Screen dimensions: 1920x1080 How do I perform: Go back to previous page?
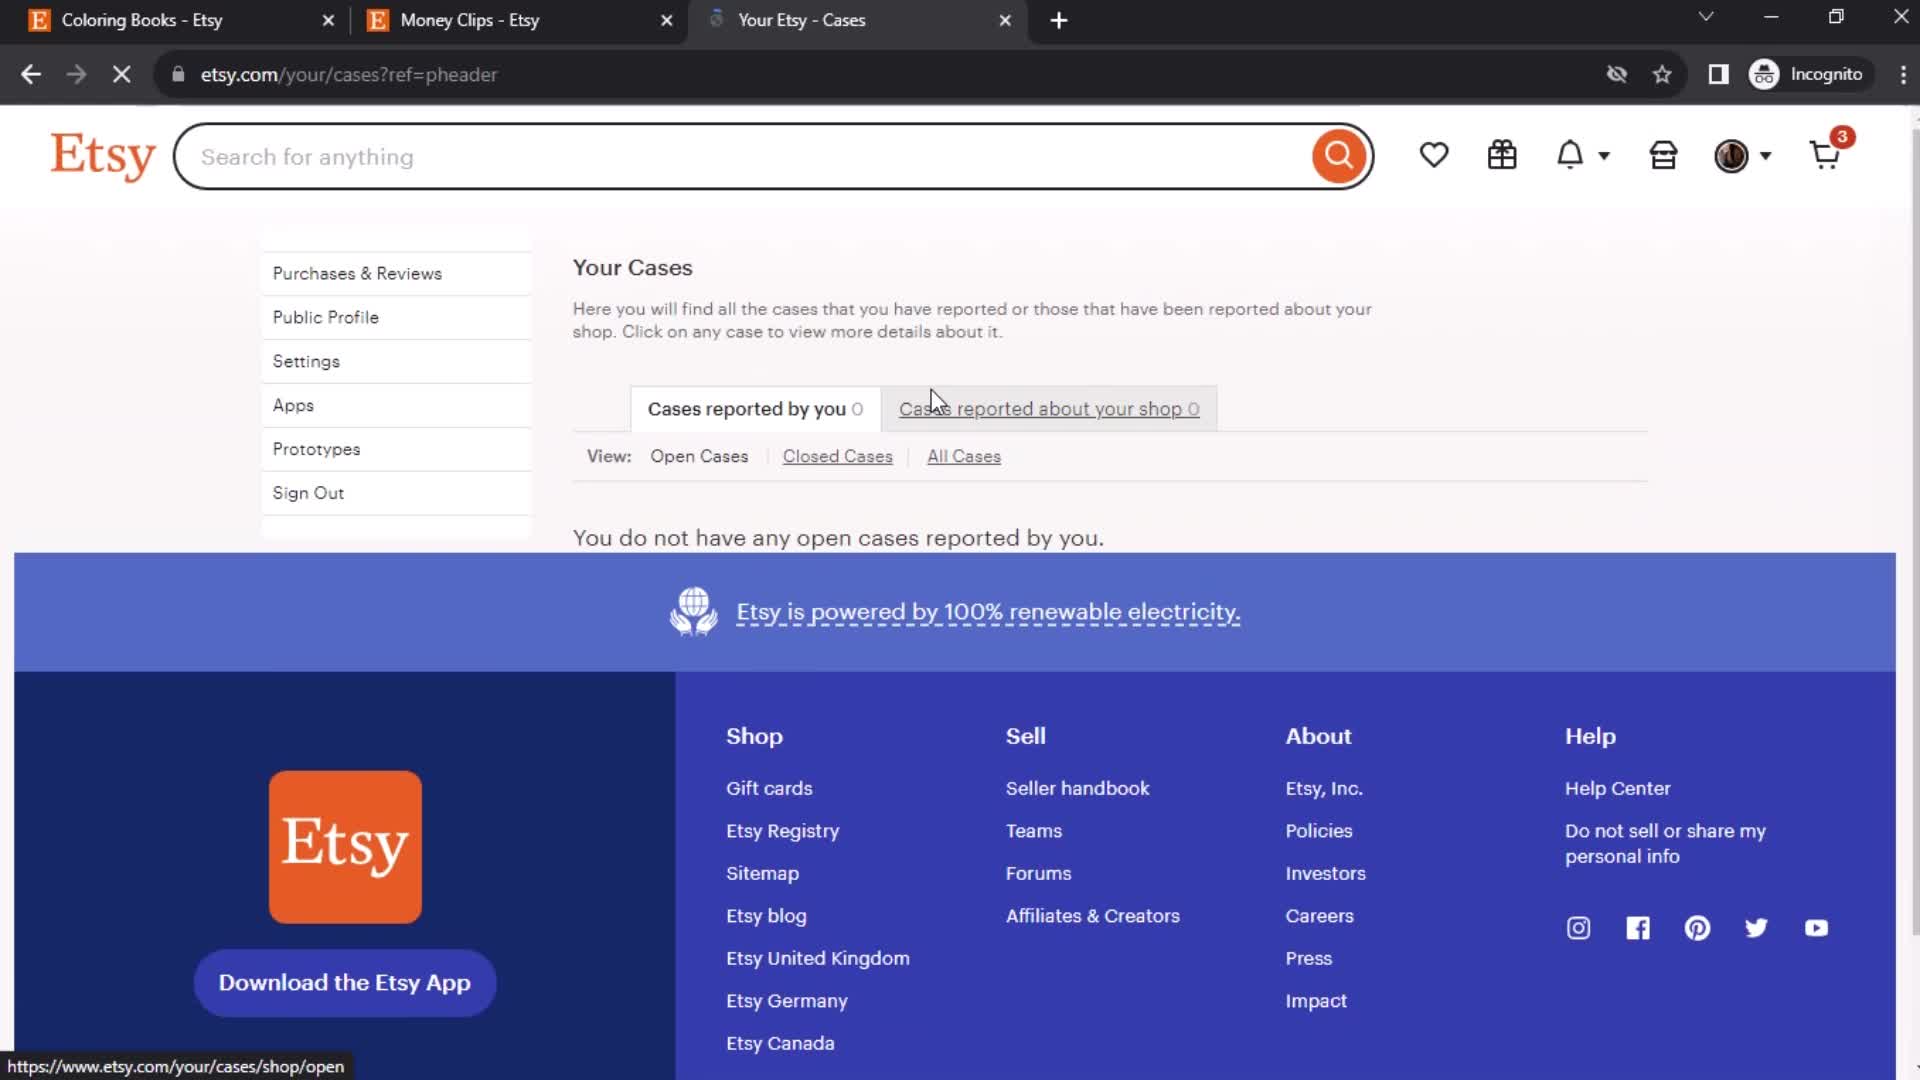click(x=31, y=74)
